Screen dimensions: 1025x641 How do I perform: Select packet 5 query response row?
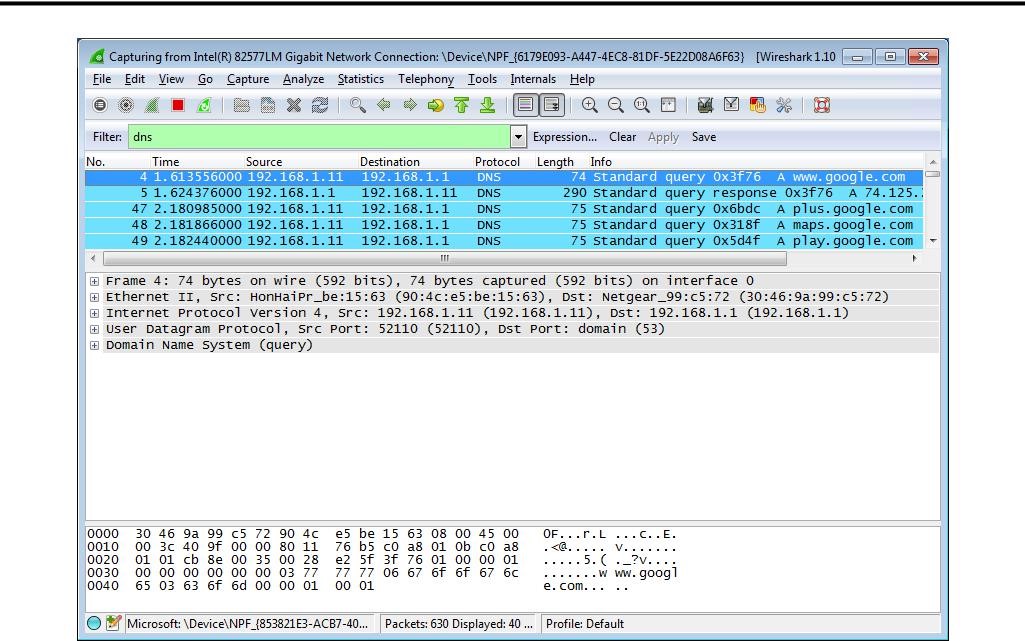click(x=504, y=193)
